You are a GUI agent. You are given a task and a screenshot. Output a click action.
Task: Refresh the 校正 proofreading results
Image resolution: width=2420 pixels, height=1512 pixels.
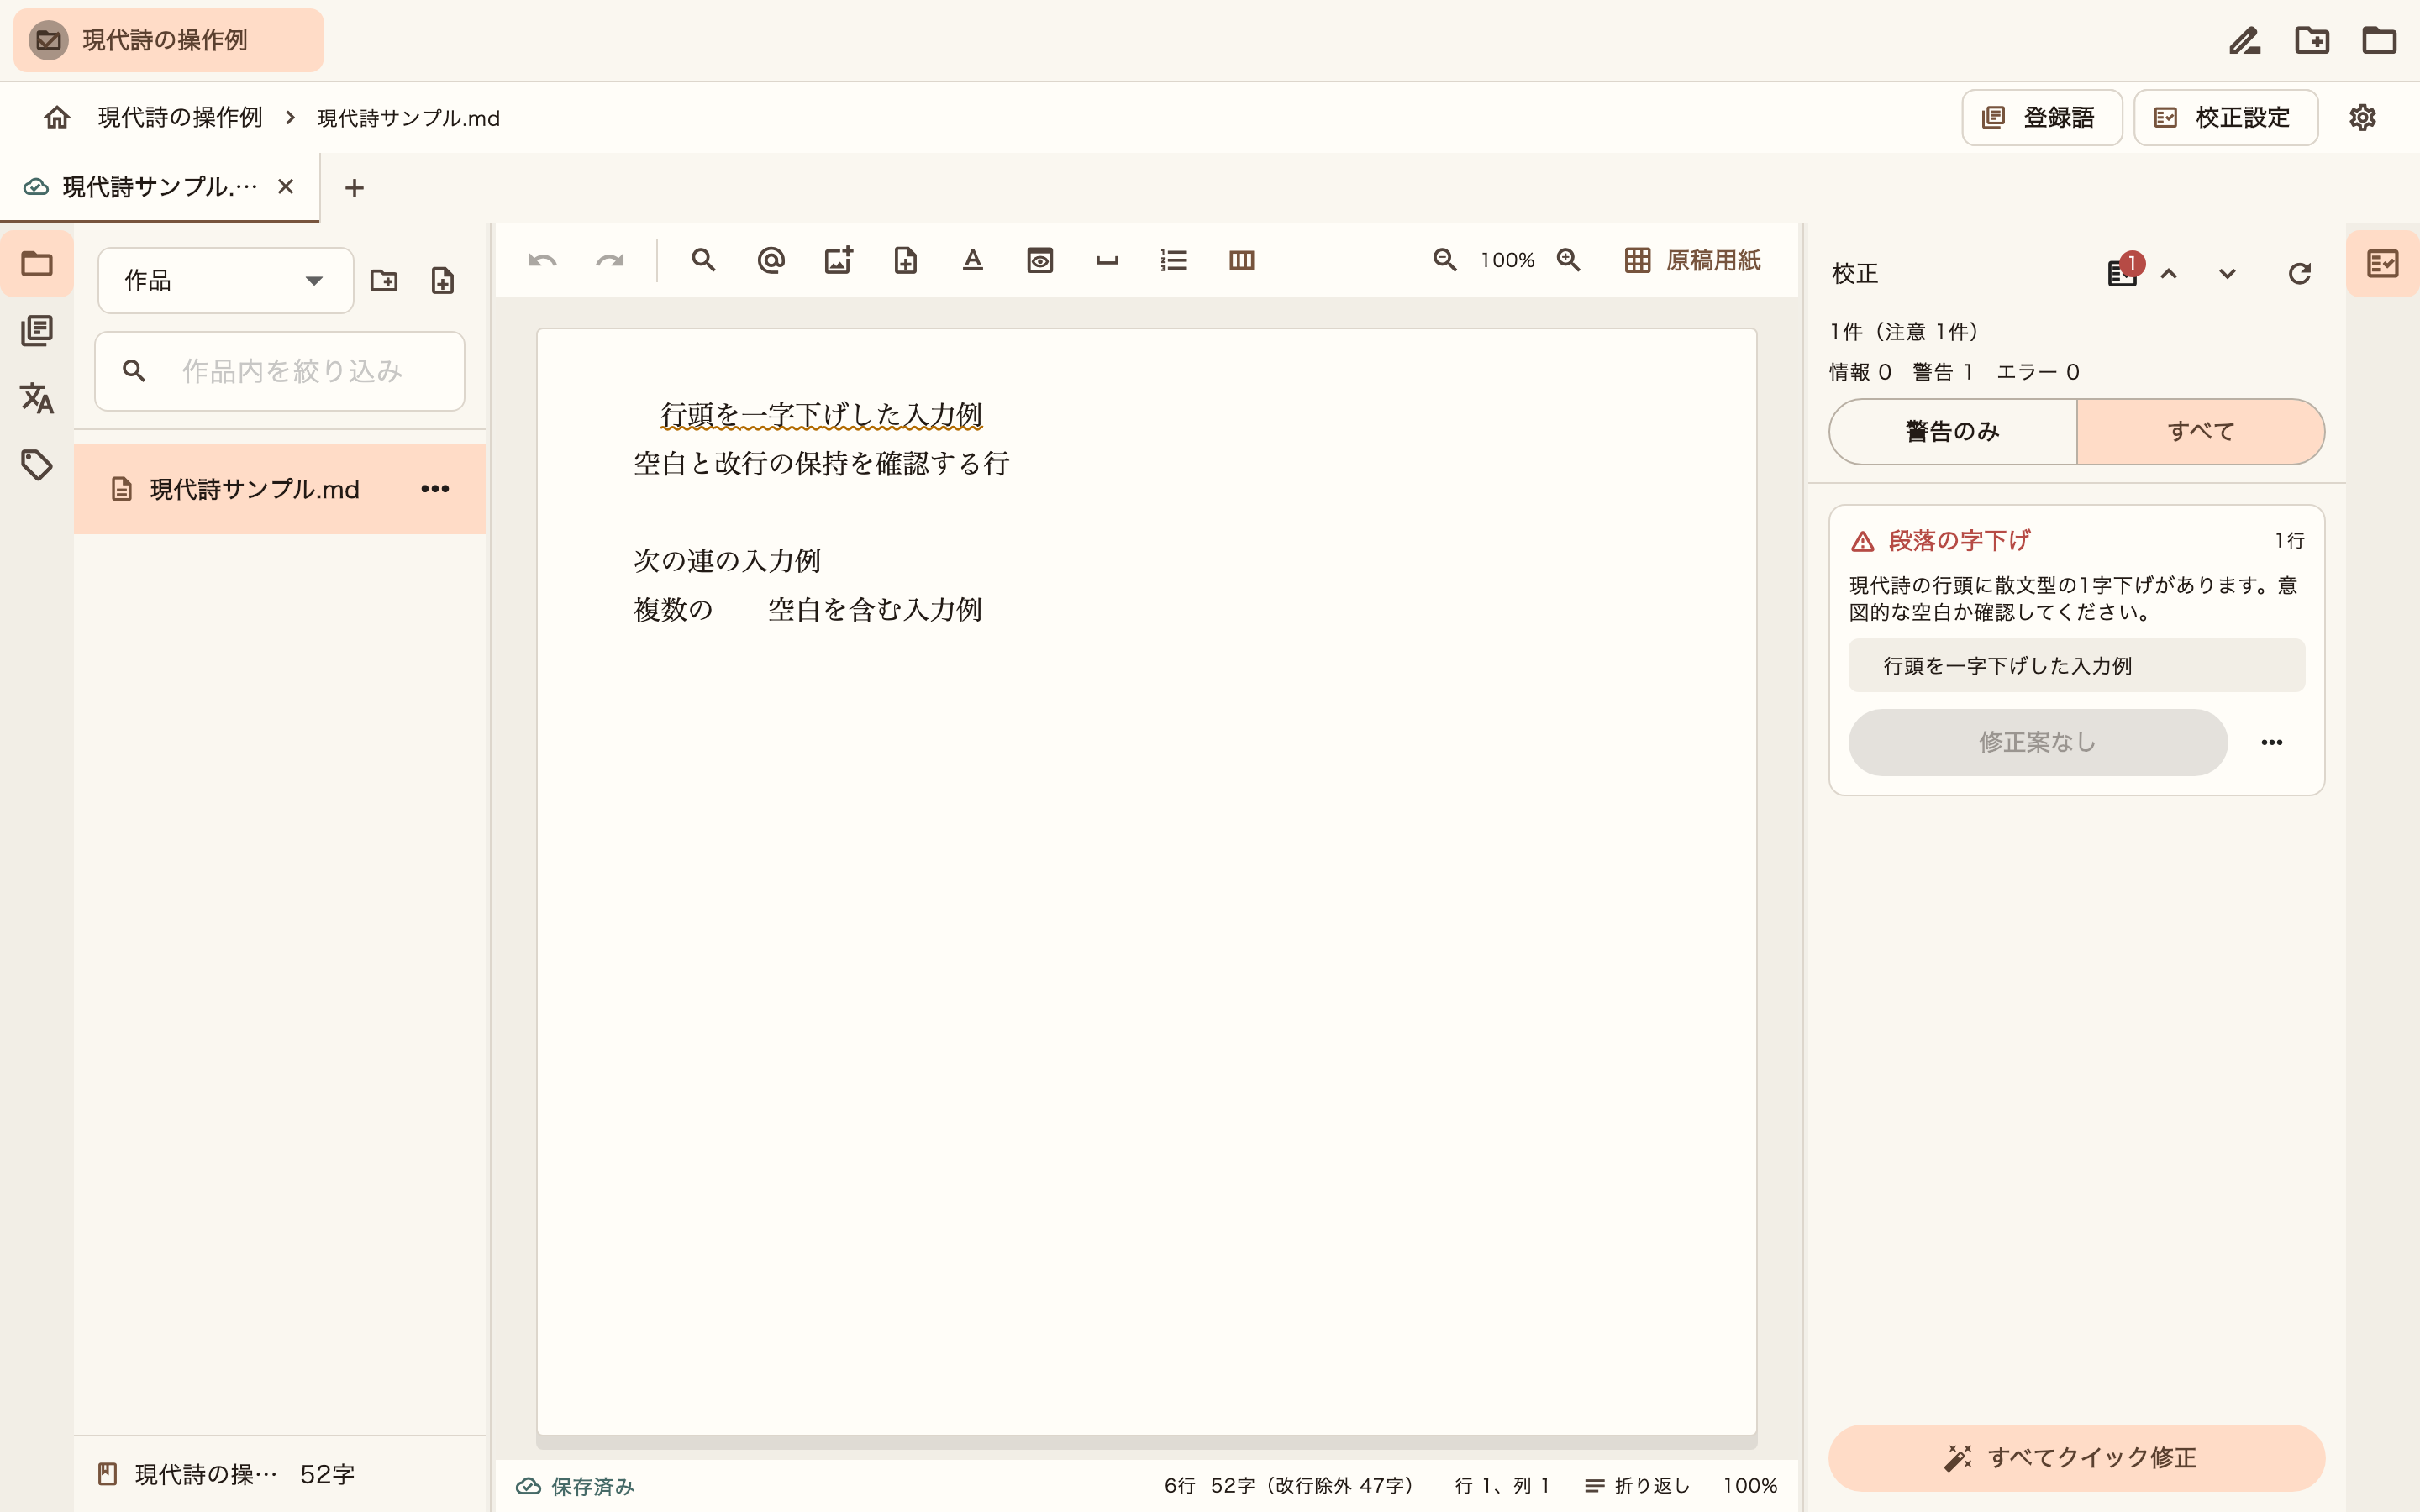pyautogui.click(x=2299, y=274)
